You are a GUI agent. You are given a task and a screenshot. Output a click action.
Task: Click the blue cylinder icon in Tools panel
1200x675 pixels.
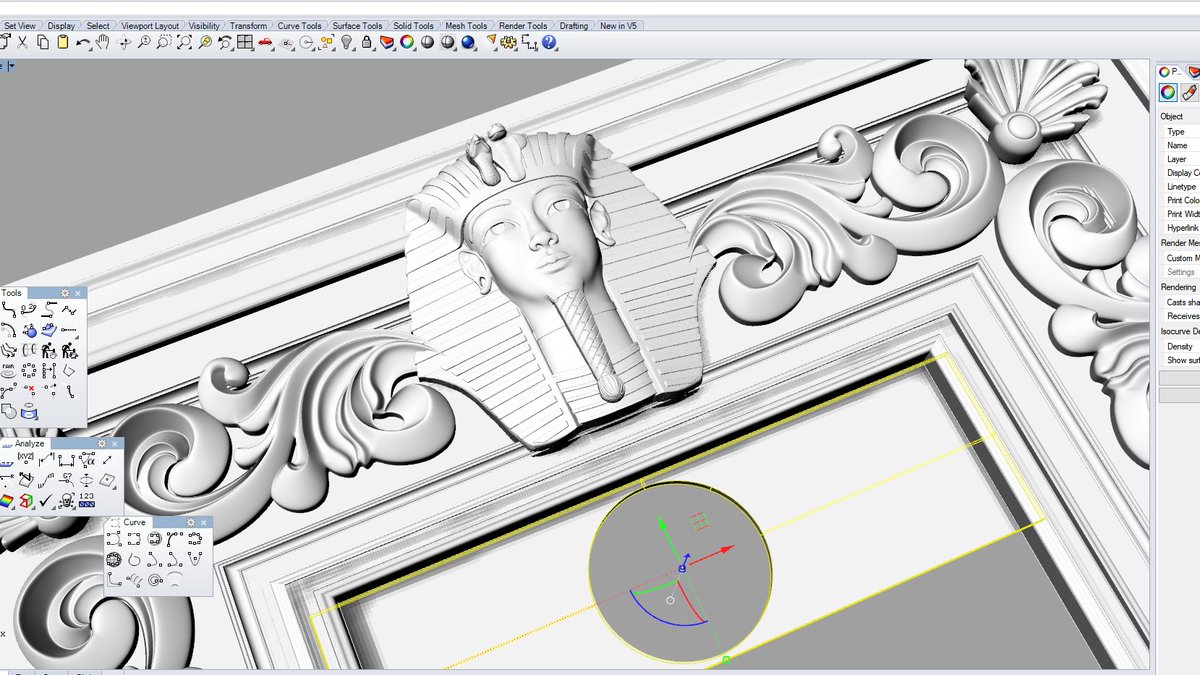[29, 413]
